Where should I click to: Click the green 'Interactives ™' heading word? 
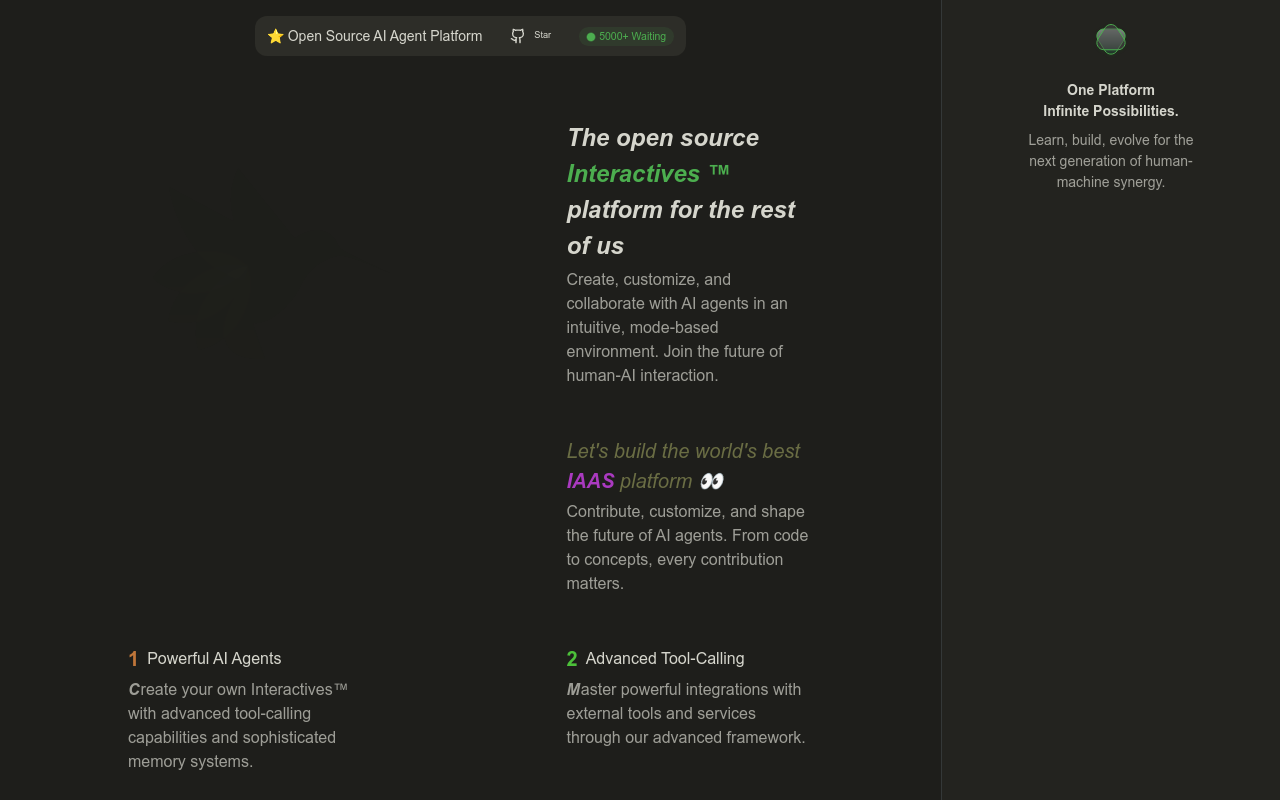(x=648, y=173)
